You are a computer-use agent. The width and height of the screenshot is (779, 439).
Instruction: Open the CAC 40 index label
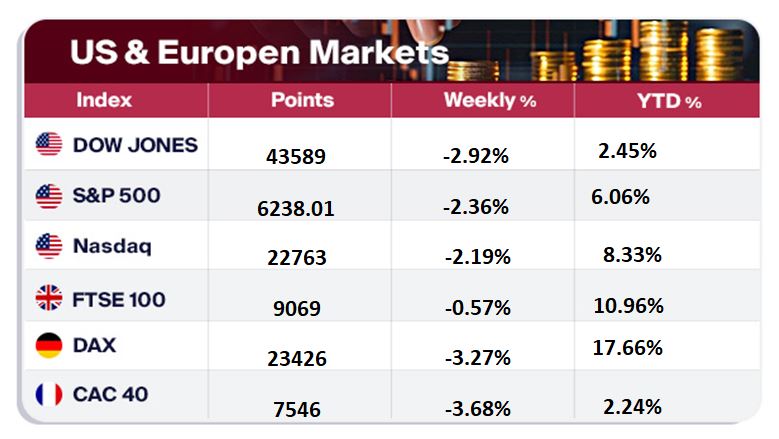[111, 395]
